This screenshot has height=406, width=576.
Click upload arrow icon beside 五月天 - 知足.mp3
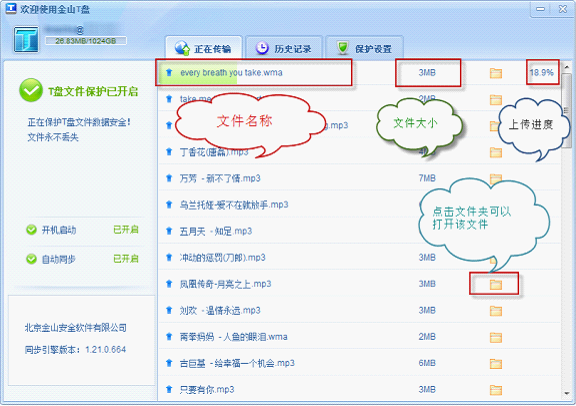[x=169, y=231]
